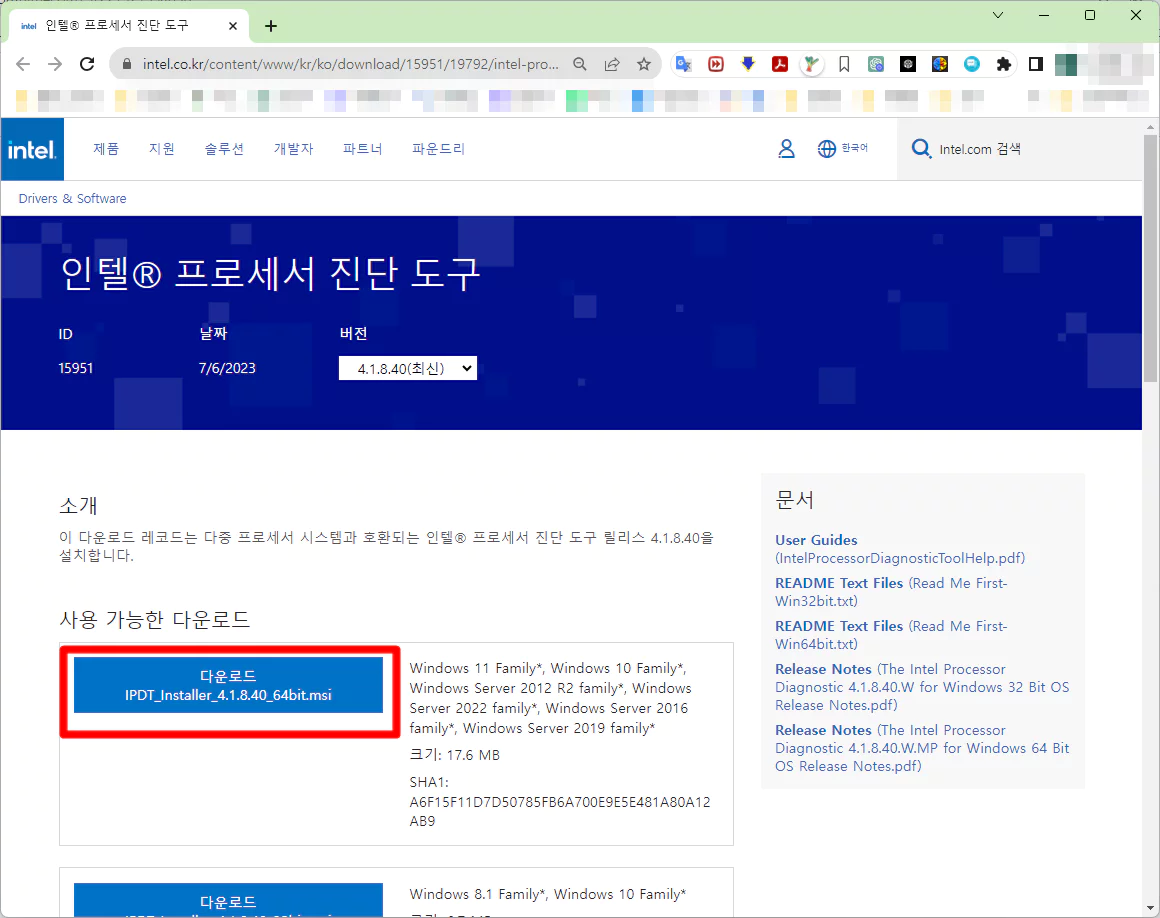Expand the 버전 4.1.8.40(최신) dropdown
The image size is (1160, 918).
408,368
